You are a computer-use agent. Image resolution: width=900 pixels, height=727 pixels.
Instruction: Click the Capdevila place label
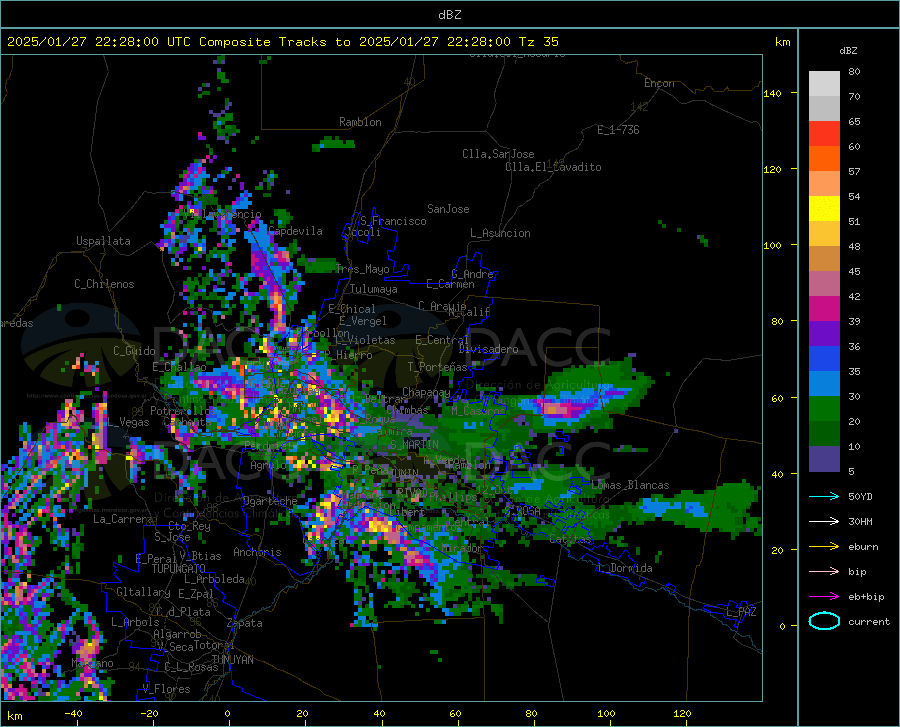296,231
